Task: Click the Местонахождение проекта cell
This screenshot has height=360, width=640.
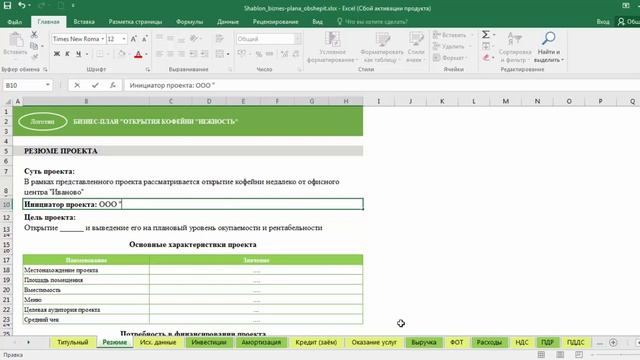Action: pyautogui.click(x=86, y=270)
